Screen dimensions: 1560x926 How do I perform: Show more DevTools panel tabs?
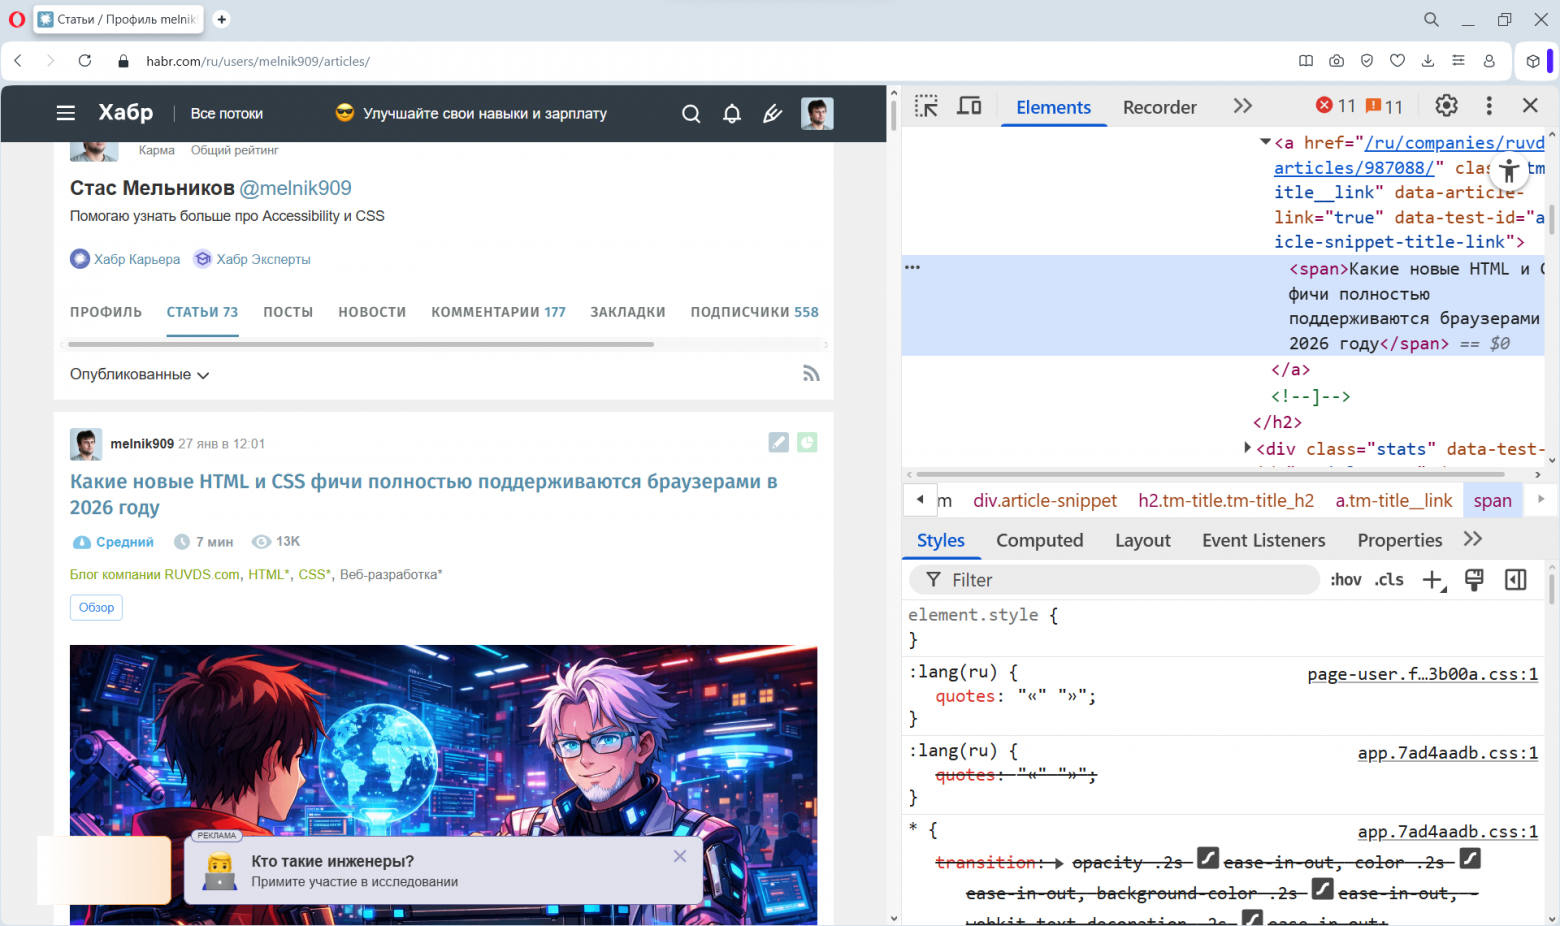[1242, 106]
